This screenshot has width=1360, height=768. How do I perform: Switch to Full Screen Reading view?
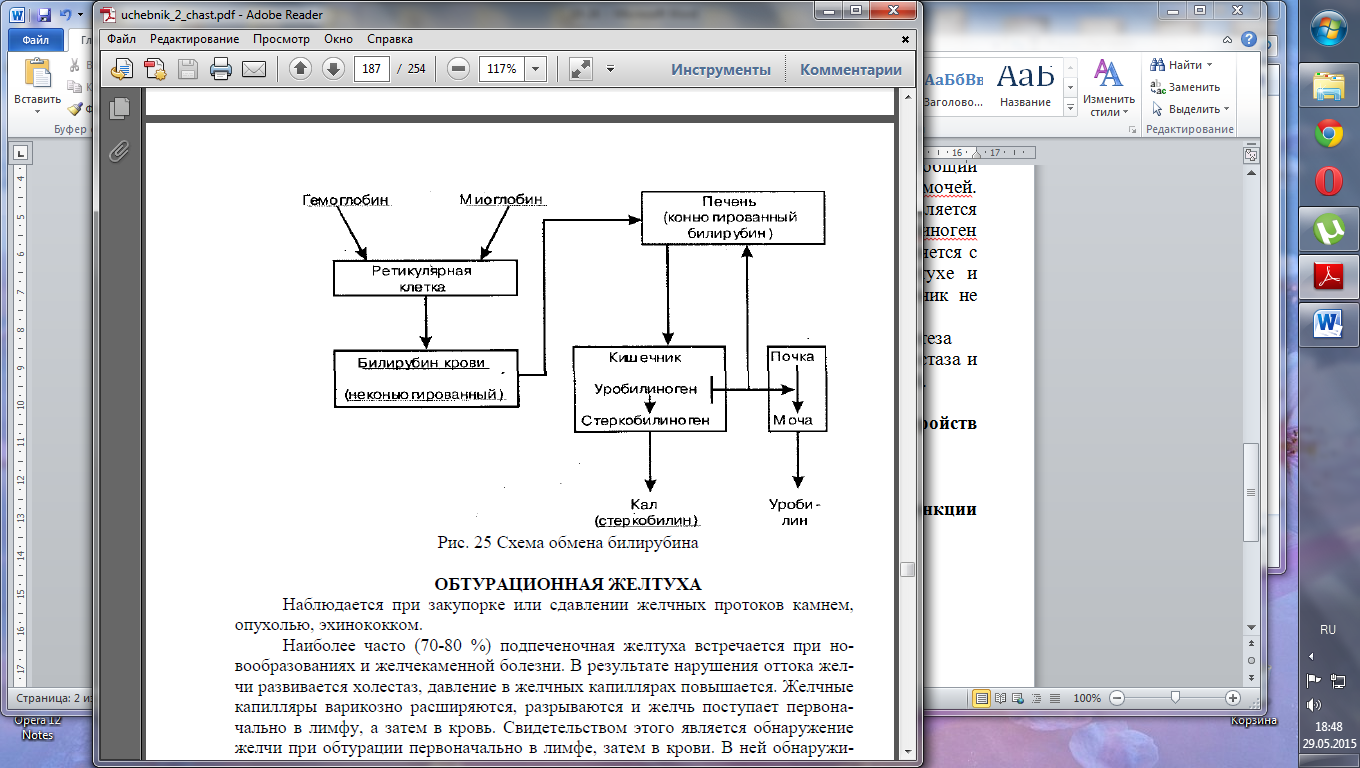point(1002,698)
